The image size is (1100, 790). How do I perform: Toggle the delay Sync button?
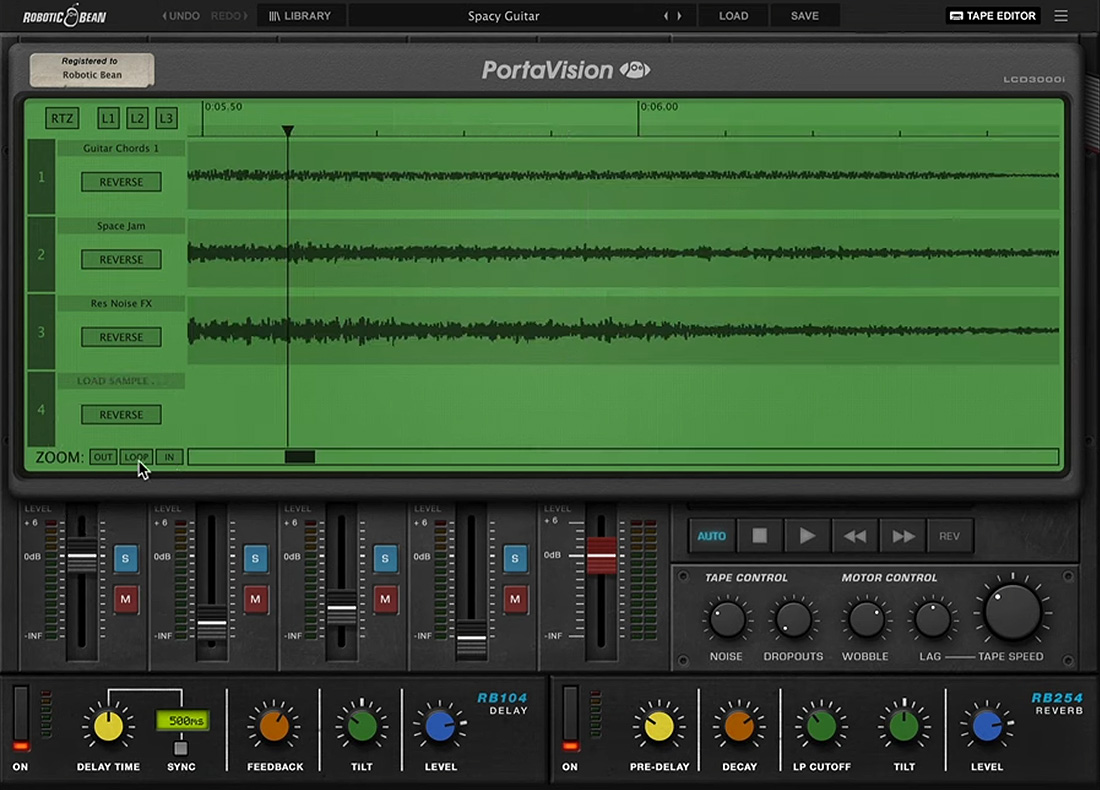181,749
